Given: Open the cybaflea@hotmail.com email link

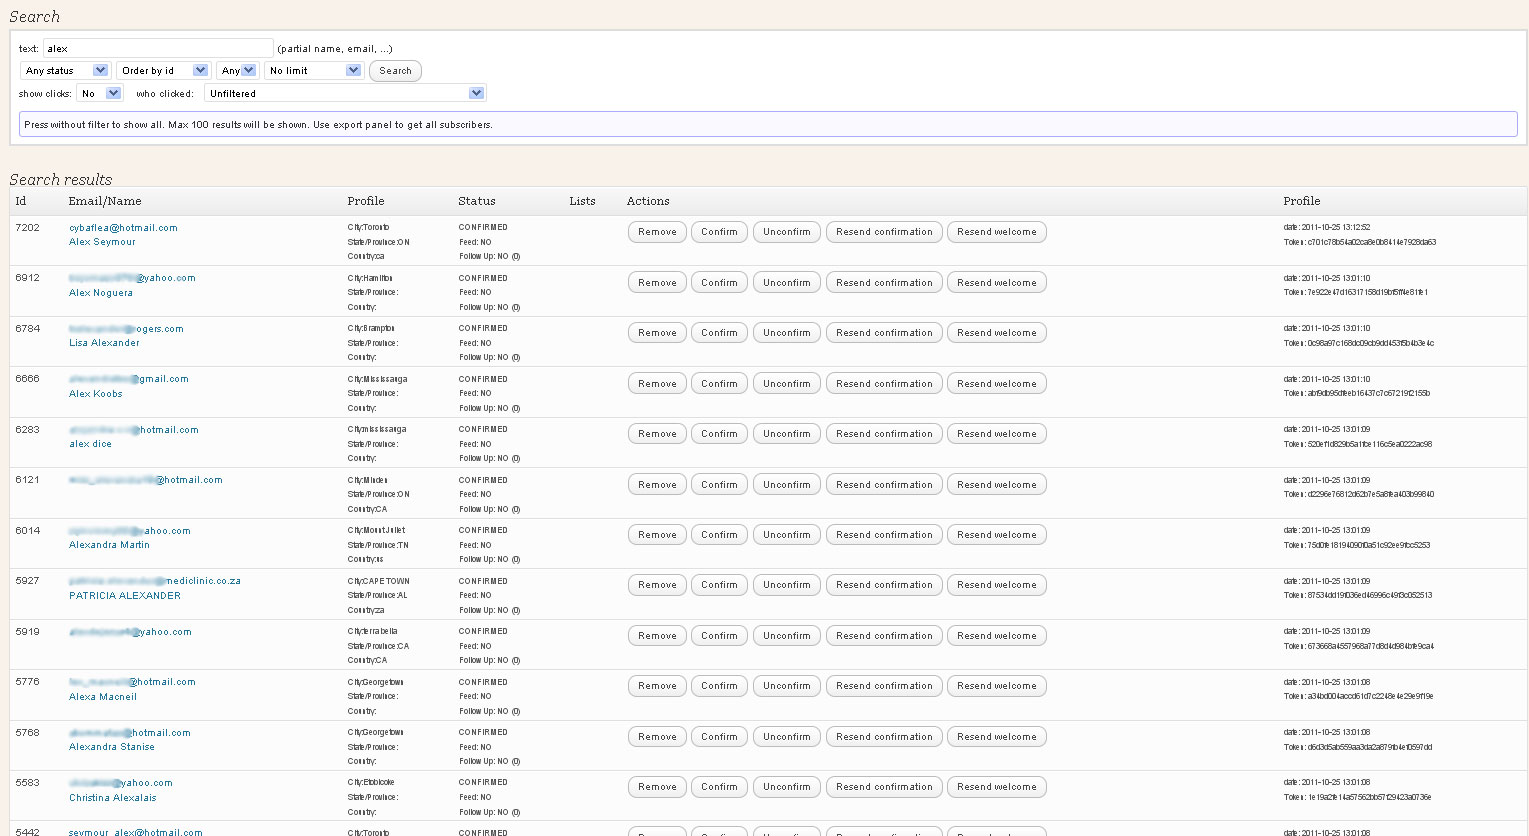Looking at the screenshot, I should coord(123,228).
